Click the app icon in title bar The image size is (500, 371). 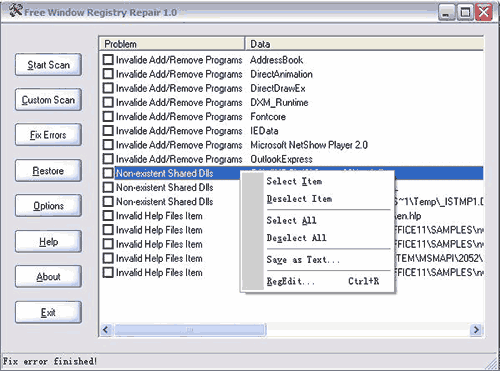(x=16, y=11)
